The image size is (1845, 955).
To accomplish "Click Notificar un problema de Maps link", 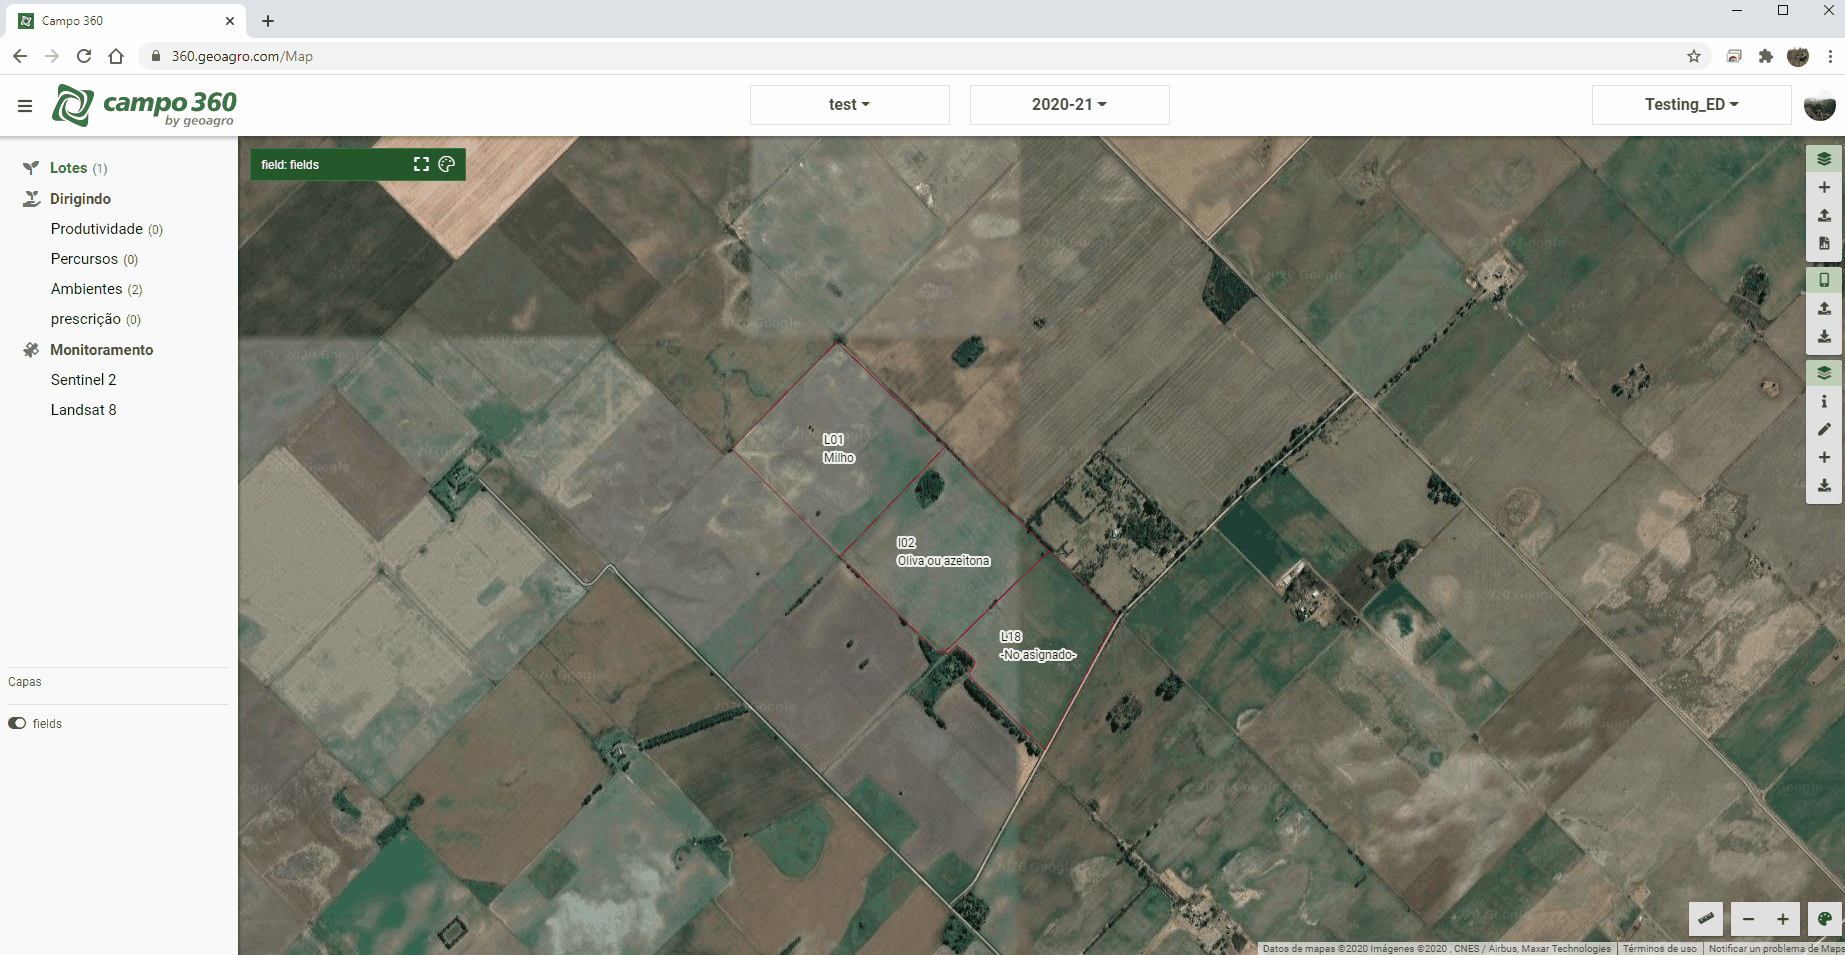I will (x=1776, y=948).
